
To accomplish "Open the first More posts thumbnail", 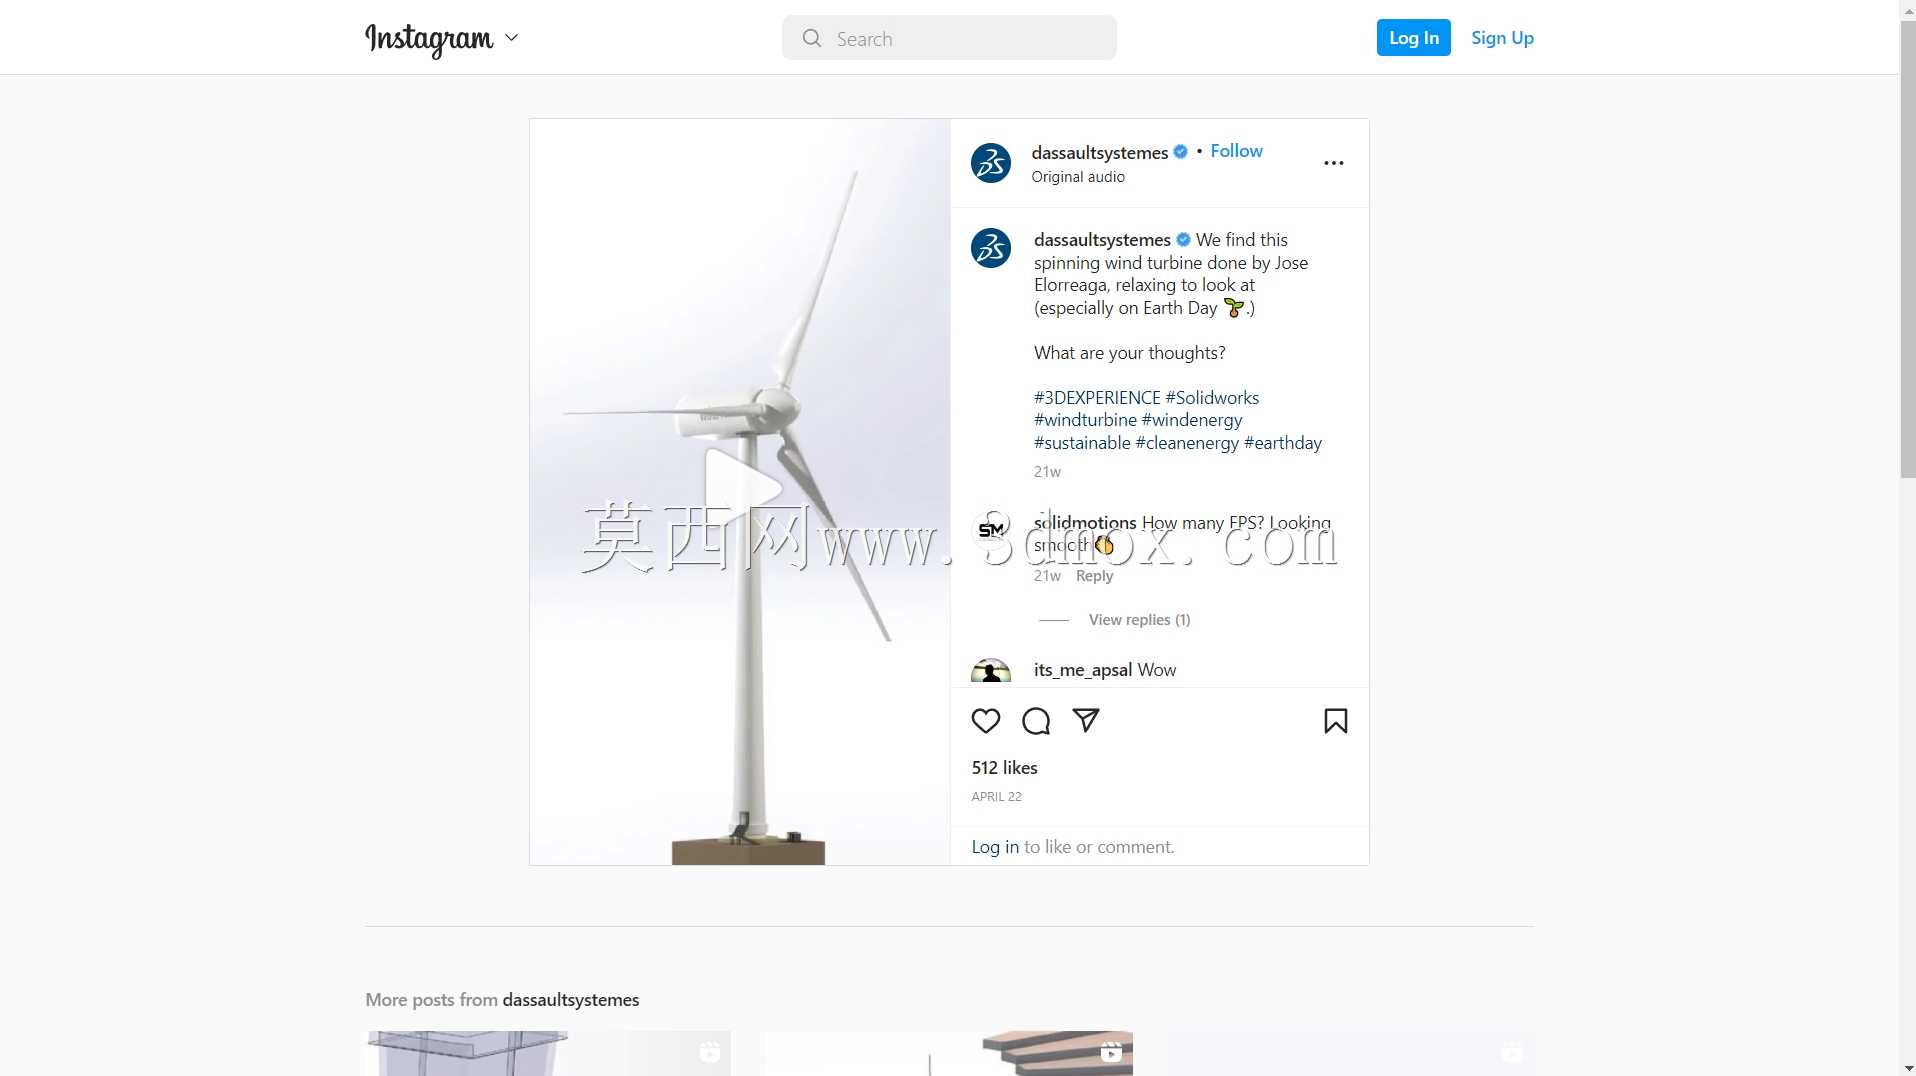I will (x=548, y=1053).
